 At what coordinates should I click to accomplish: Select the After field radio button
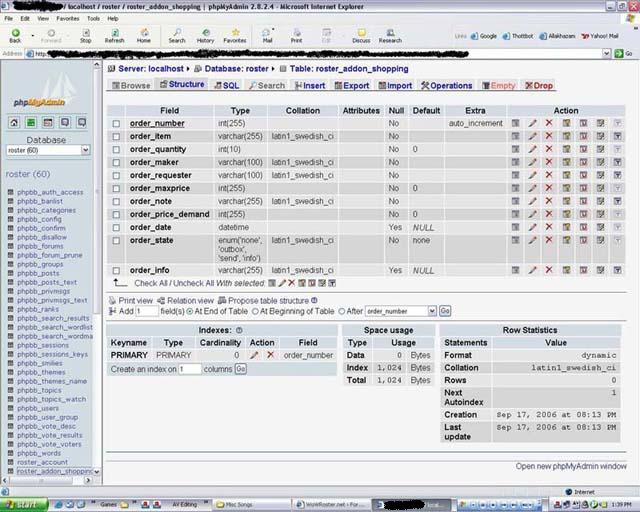point(342,312)
